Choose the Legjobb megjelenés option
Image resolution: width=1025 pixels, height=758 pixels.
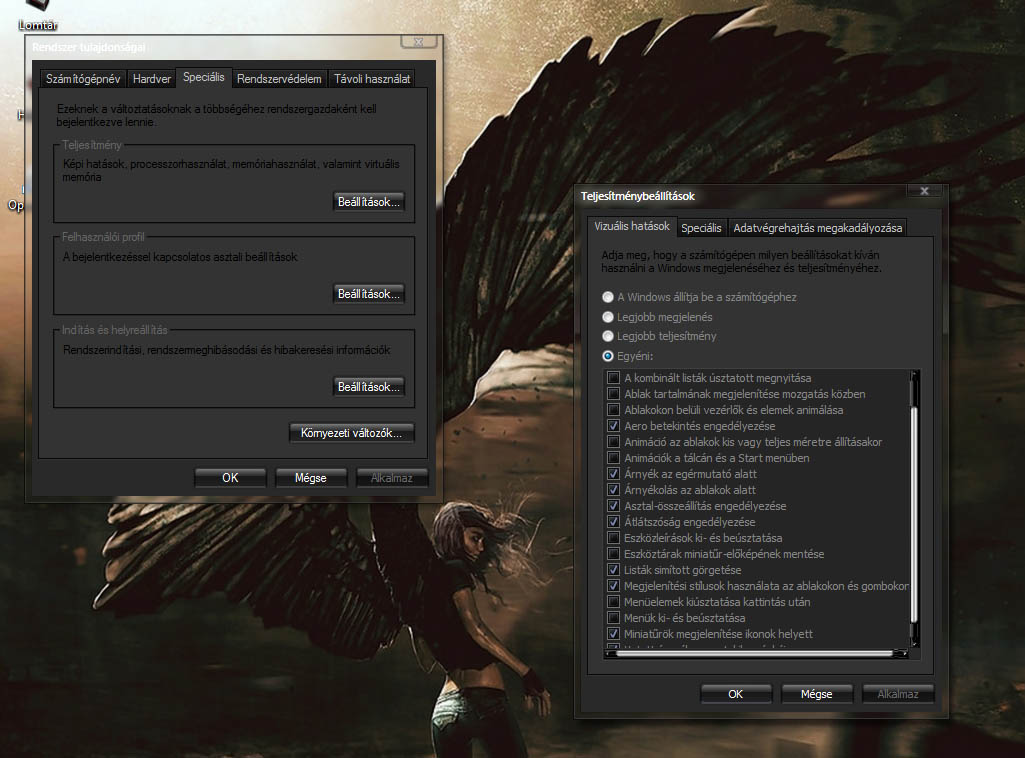[608, 317]
